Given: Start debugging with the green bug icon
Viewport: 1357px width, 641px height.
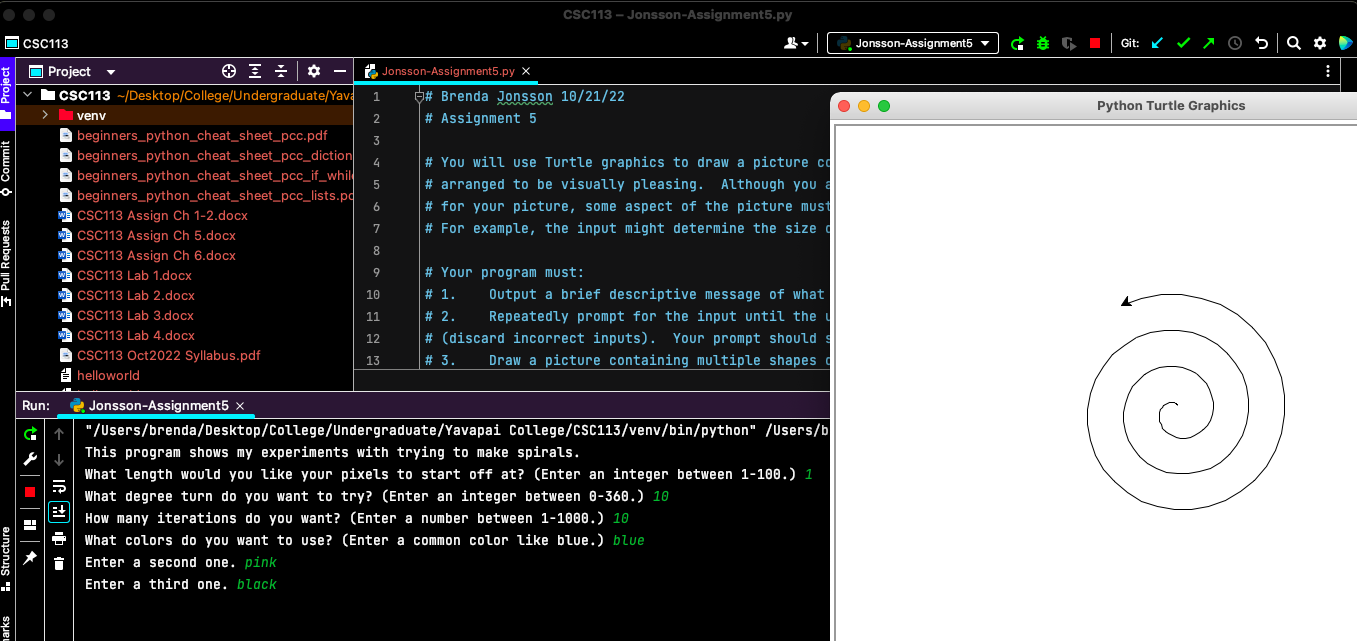Looking at the screenshot, I should (x=1043, y=43).
